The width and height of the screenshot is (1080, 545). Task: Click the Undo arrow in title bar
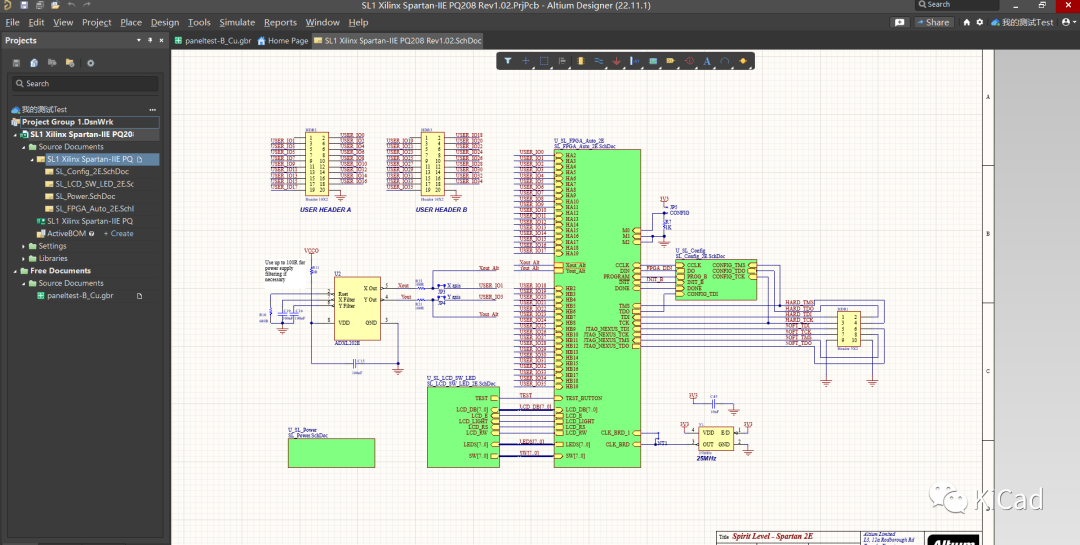click(x=72, y=5)
